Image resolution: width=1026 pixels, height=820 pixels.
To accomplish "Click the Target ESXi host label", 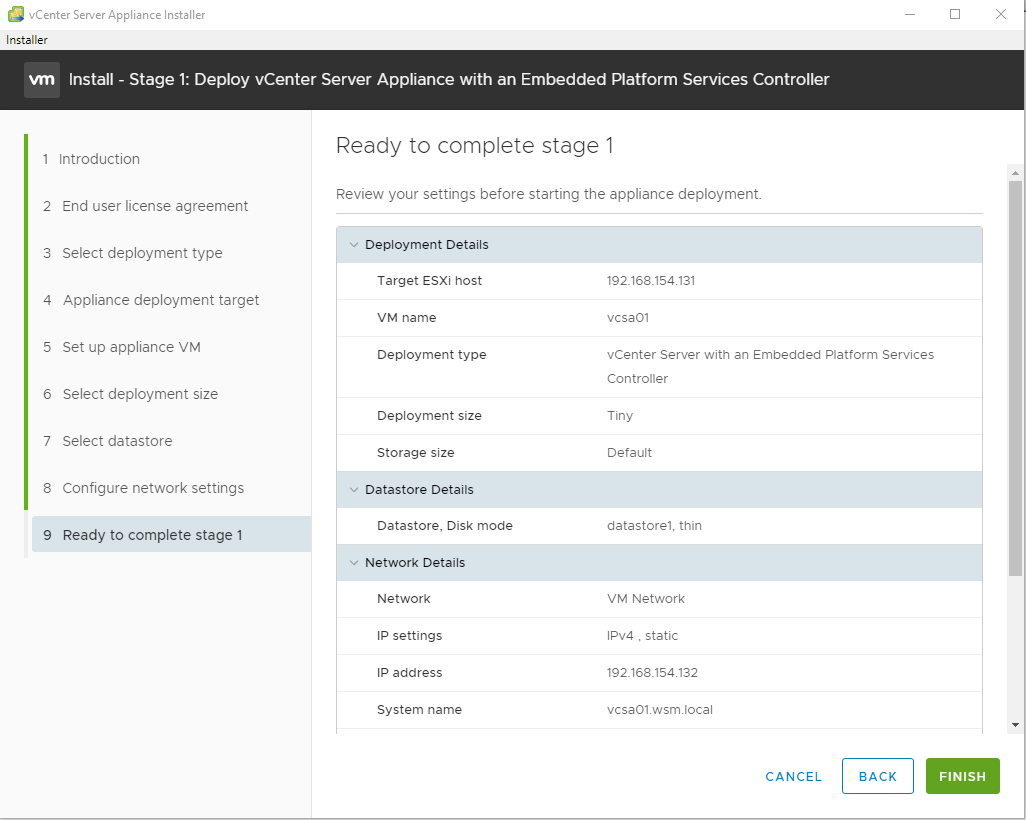I will (429, 281).
